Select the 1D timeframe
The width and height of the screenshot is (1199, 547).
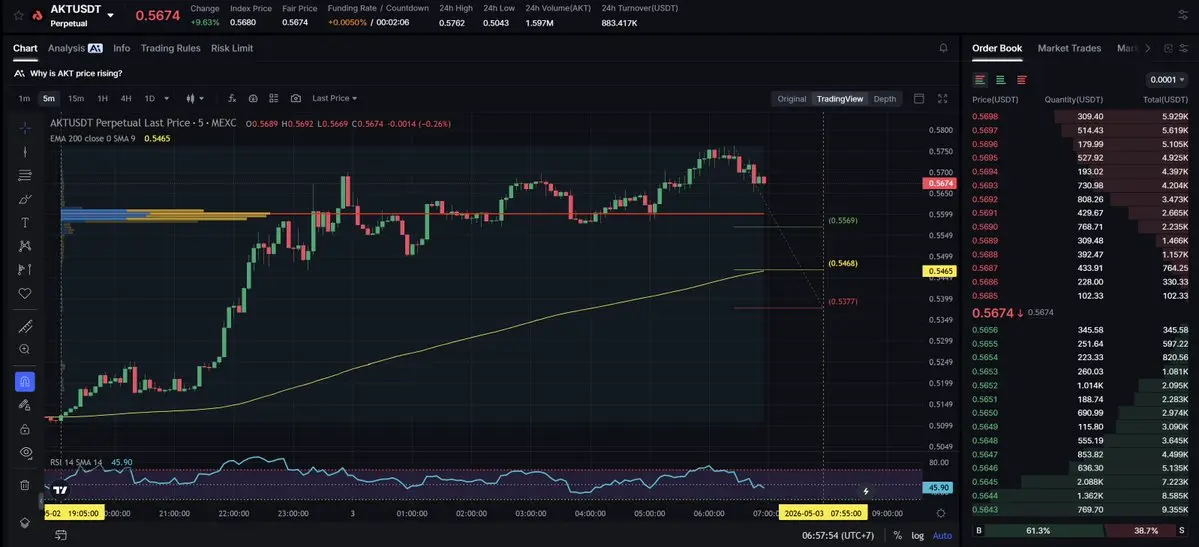point(150,99)
